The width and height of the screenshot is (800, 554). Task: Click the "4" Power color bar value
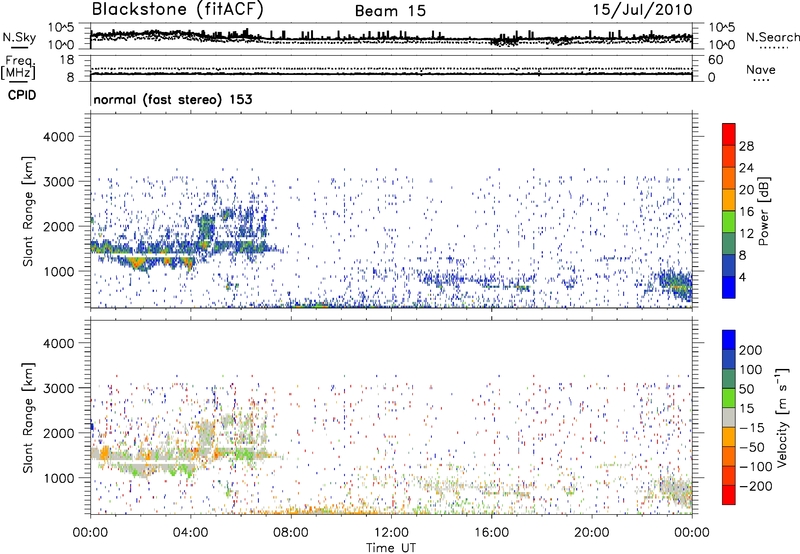742,278
